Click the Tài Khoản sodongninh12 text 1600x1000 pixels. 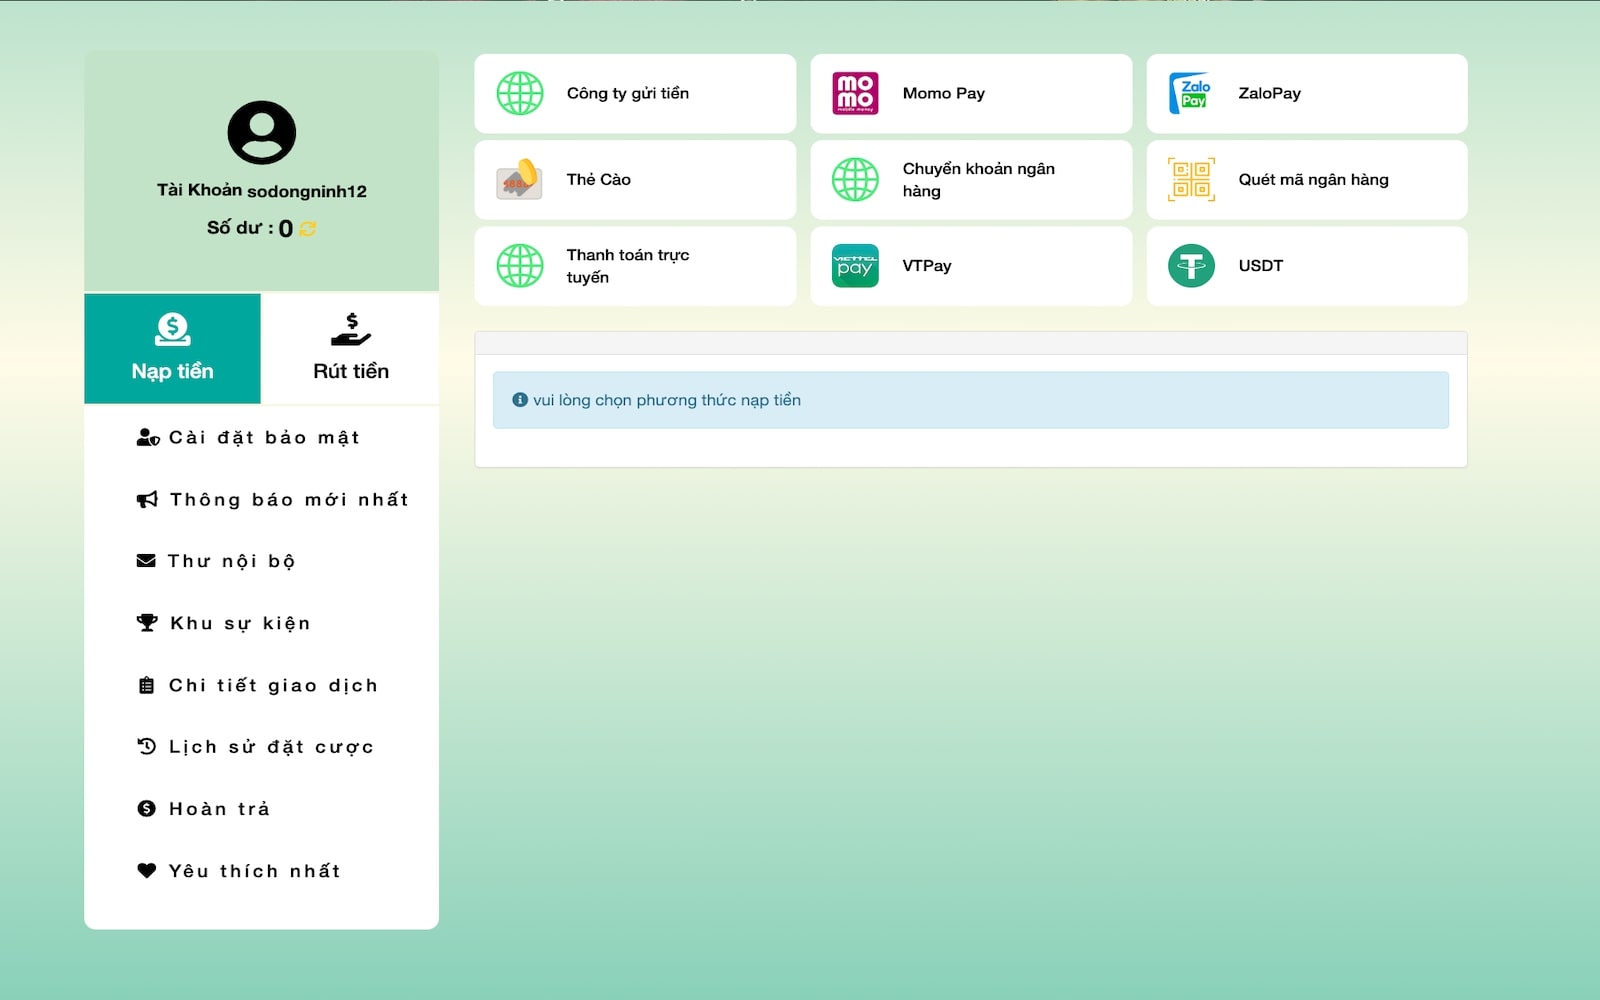pos(261,190)
